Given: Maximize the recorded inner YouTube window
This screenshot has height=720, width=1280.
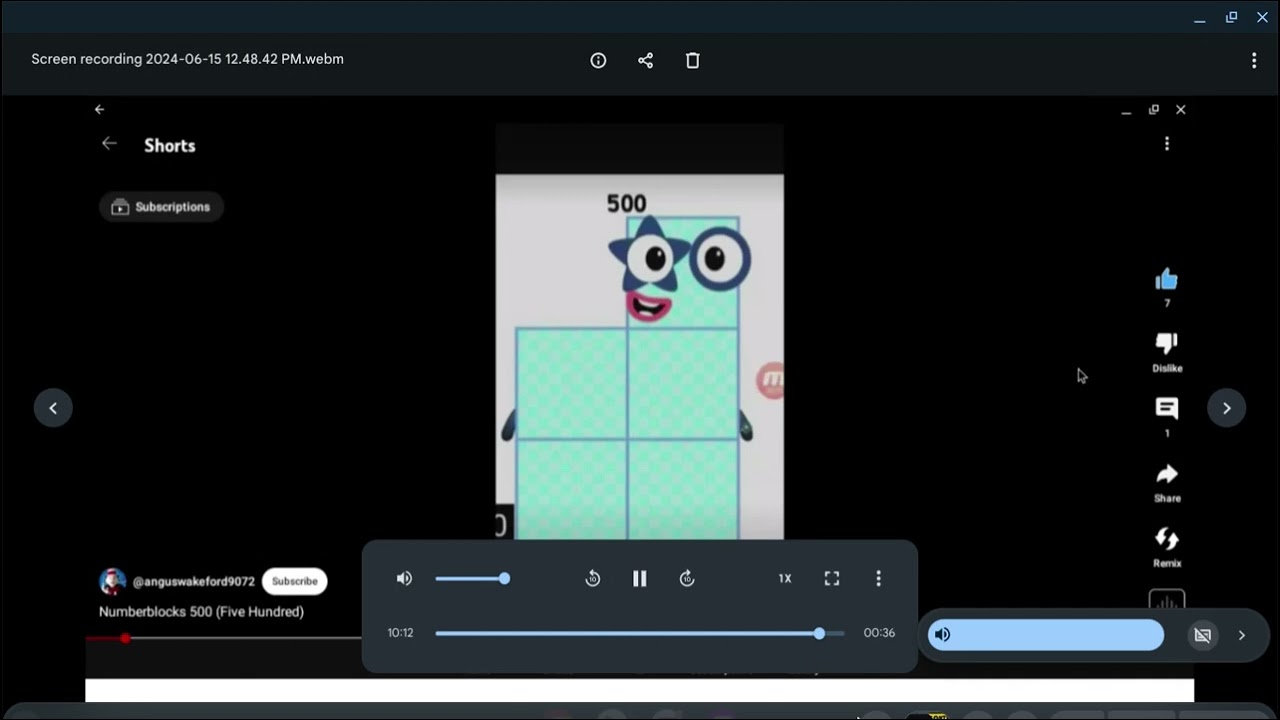Looking at the screenshot, I should click(x=1153, y=110).
